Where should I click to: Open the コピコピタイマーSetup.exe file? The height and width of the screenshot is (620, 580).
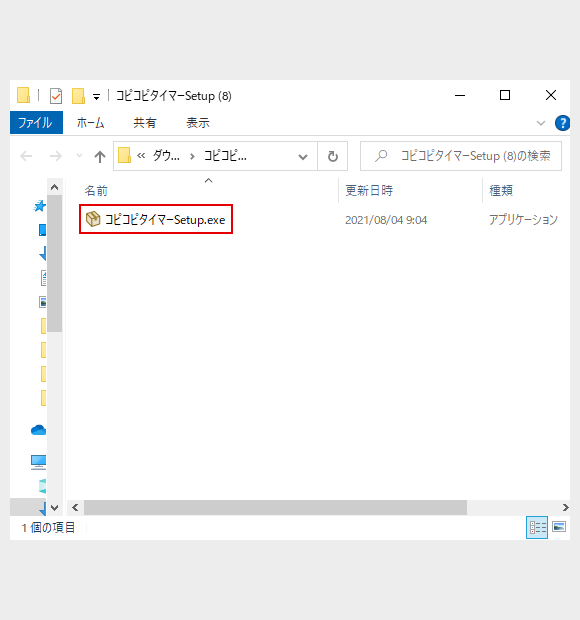click(x=156, y=219)
